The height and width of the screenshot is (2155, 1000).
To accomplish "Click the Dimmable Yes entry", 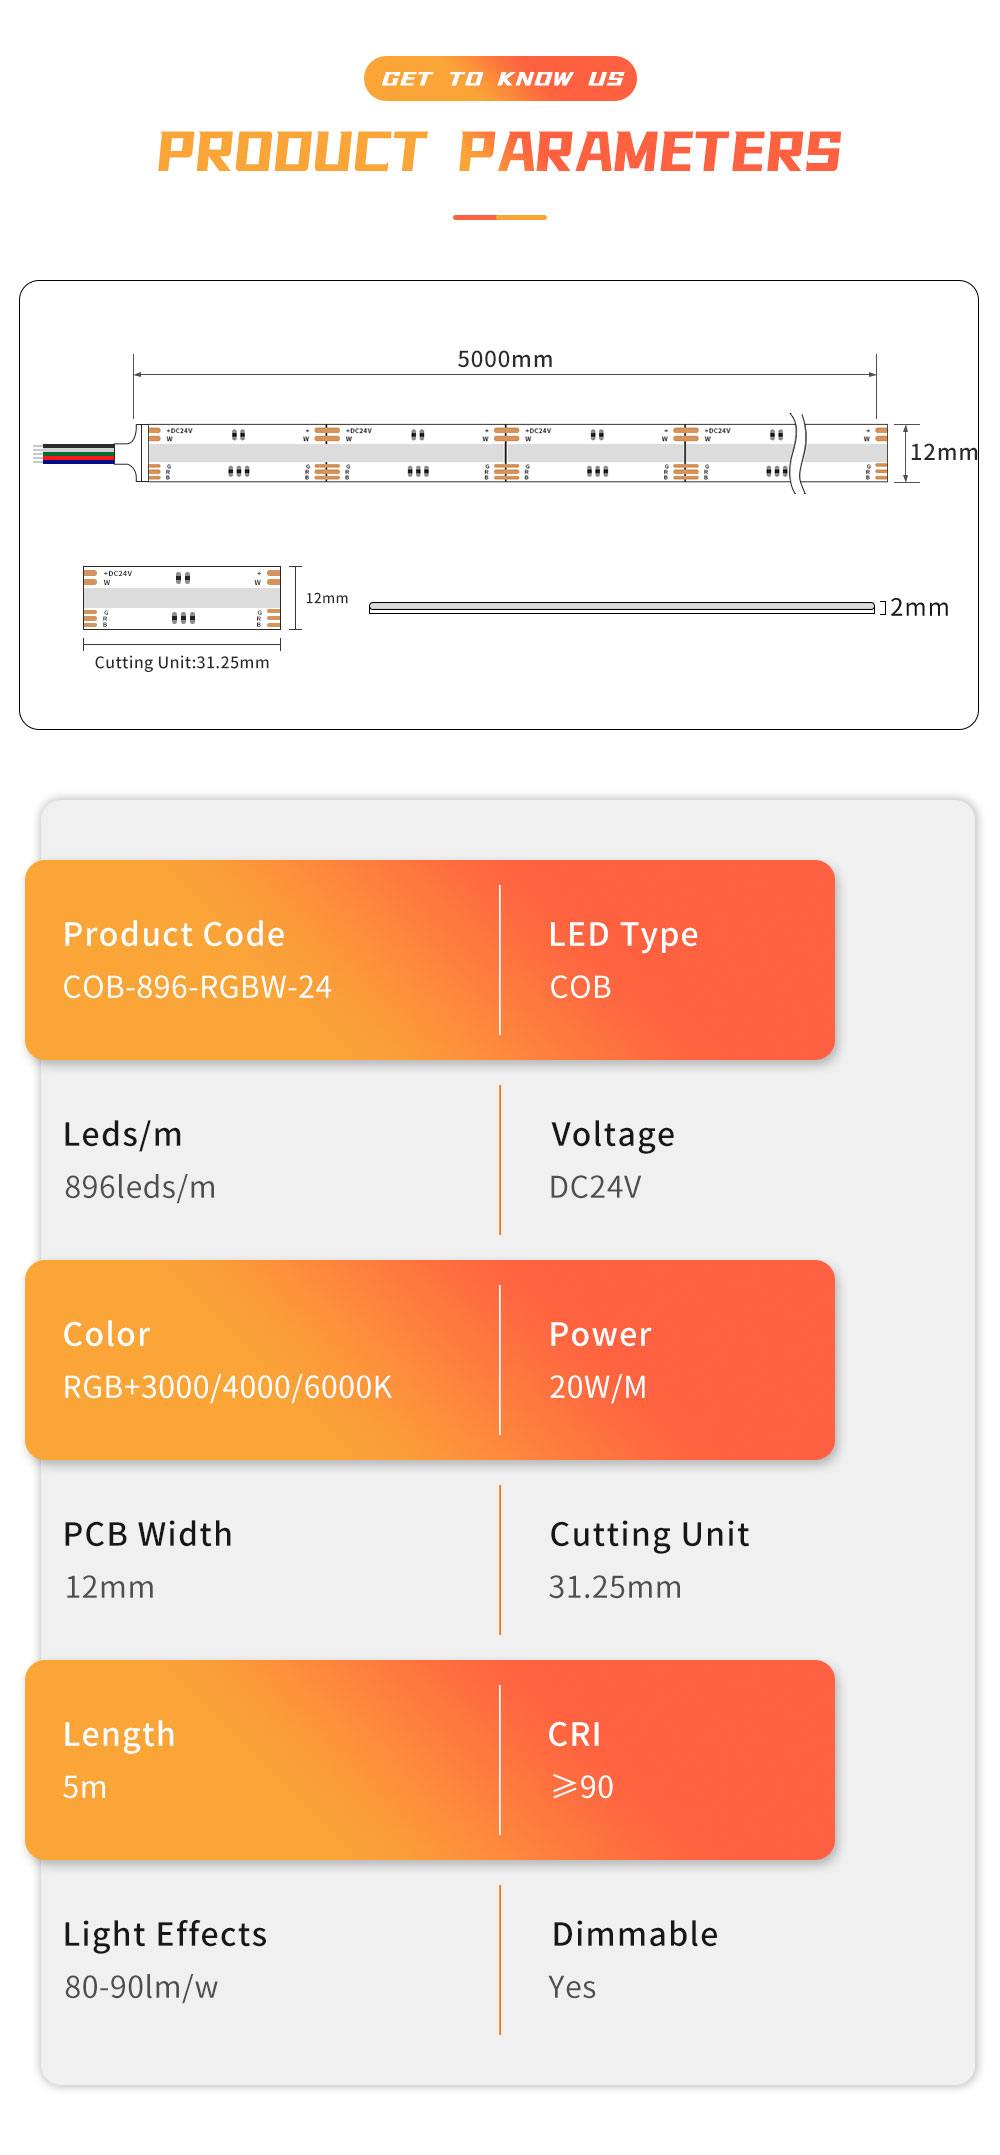I will coord(634,1960).
